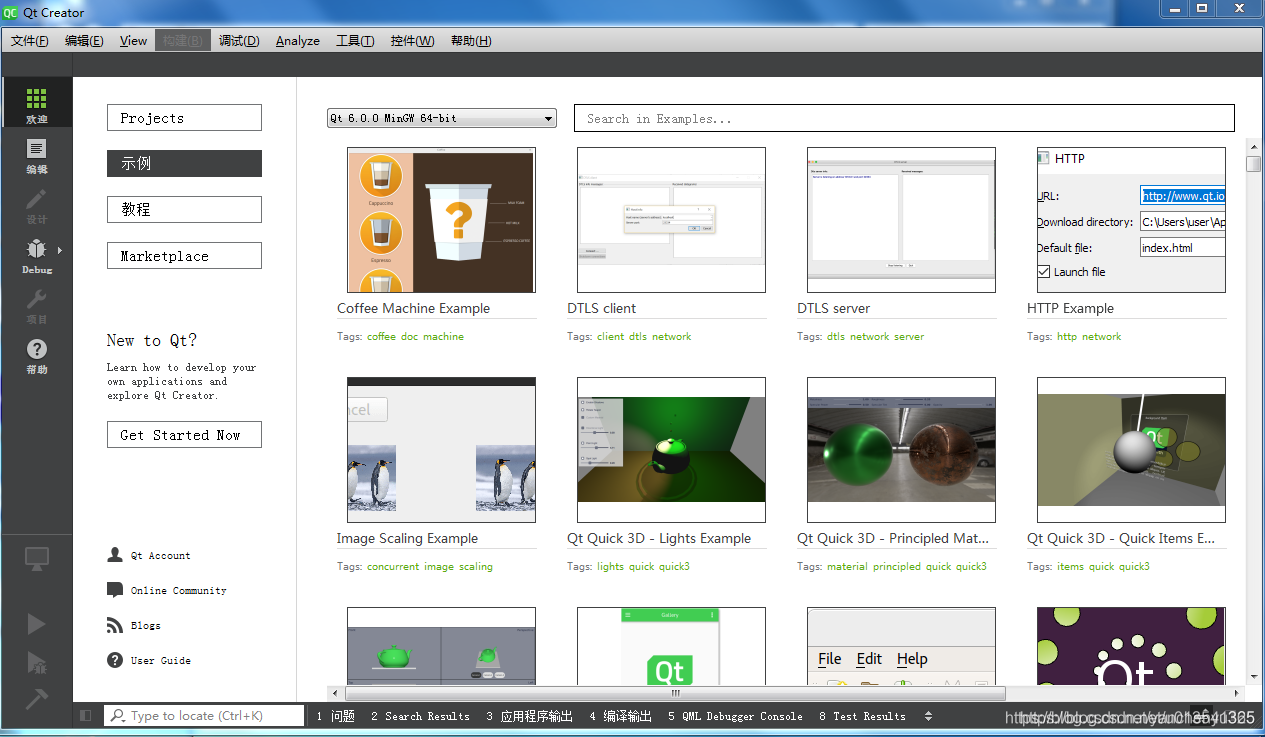Click the Blogs RSS feed icon
Image resolution: width=1265 pixels, height=737 pixels.
(115, 625)
